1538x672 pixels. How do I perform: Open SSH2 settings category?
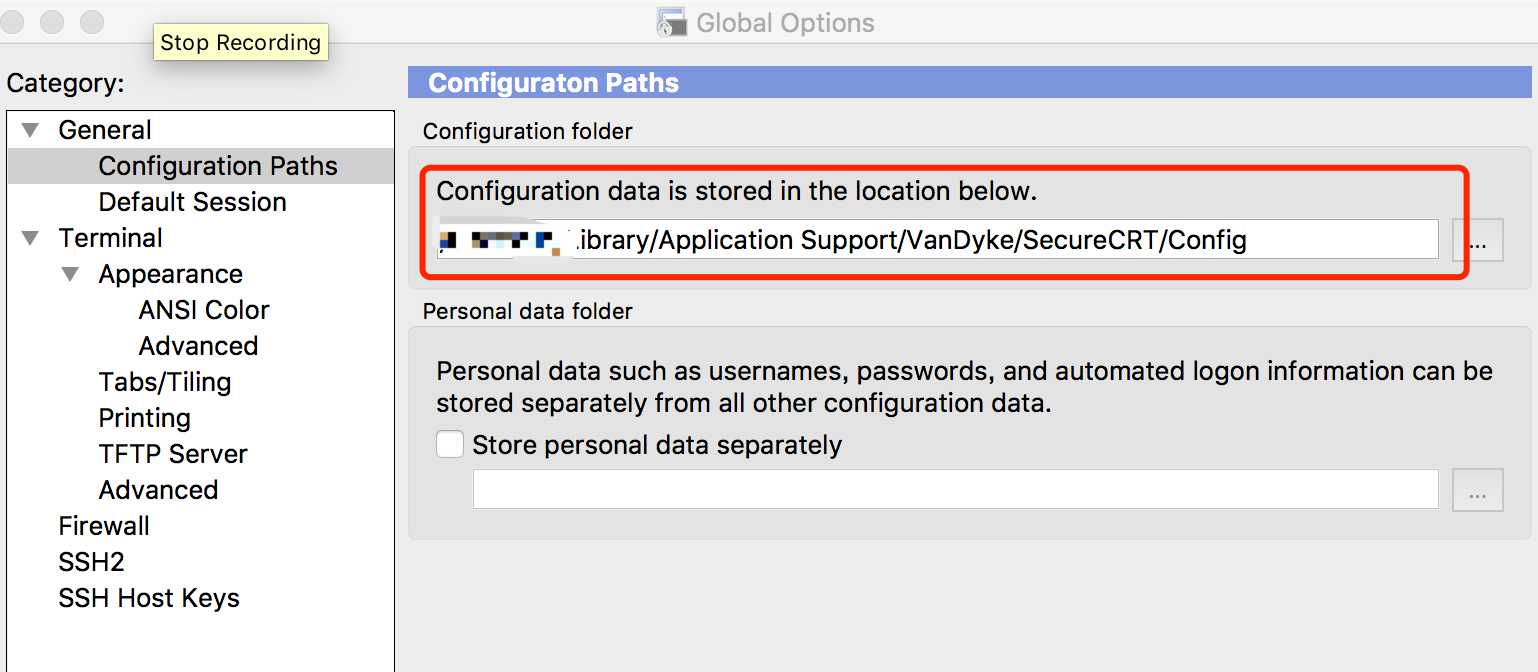click(91, 562)
